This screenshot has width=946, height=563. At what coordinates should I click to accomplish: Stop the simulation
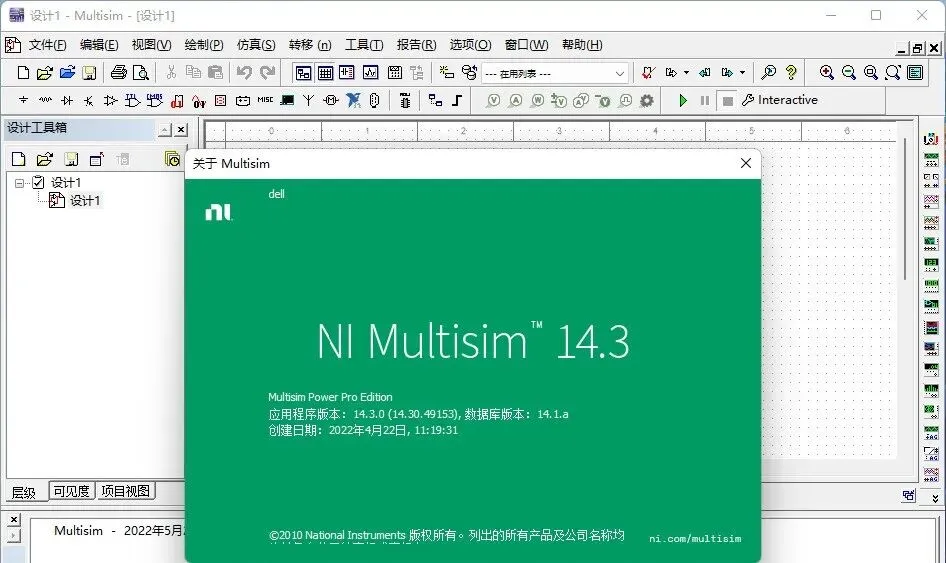728,100
